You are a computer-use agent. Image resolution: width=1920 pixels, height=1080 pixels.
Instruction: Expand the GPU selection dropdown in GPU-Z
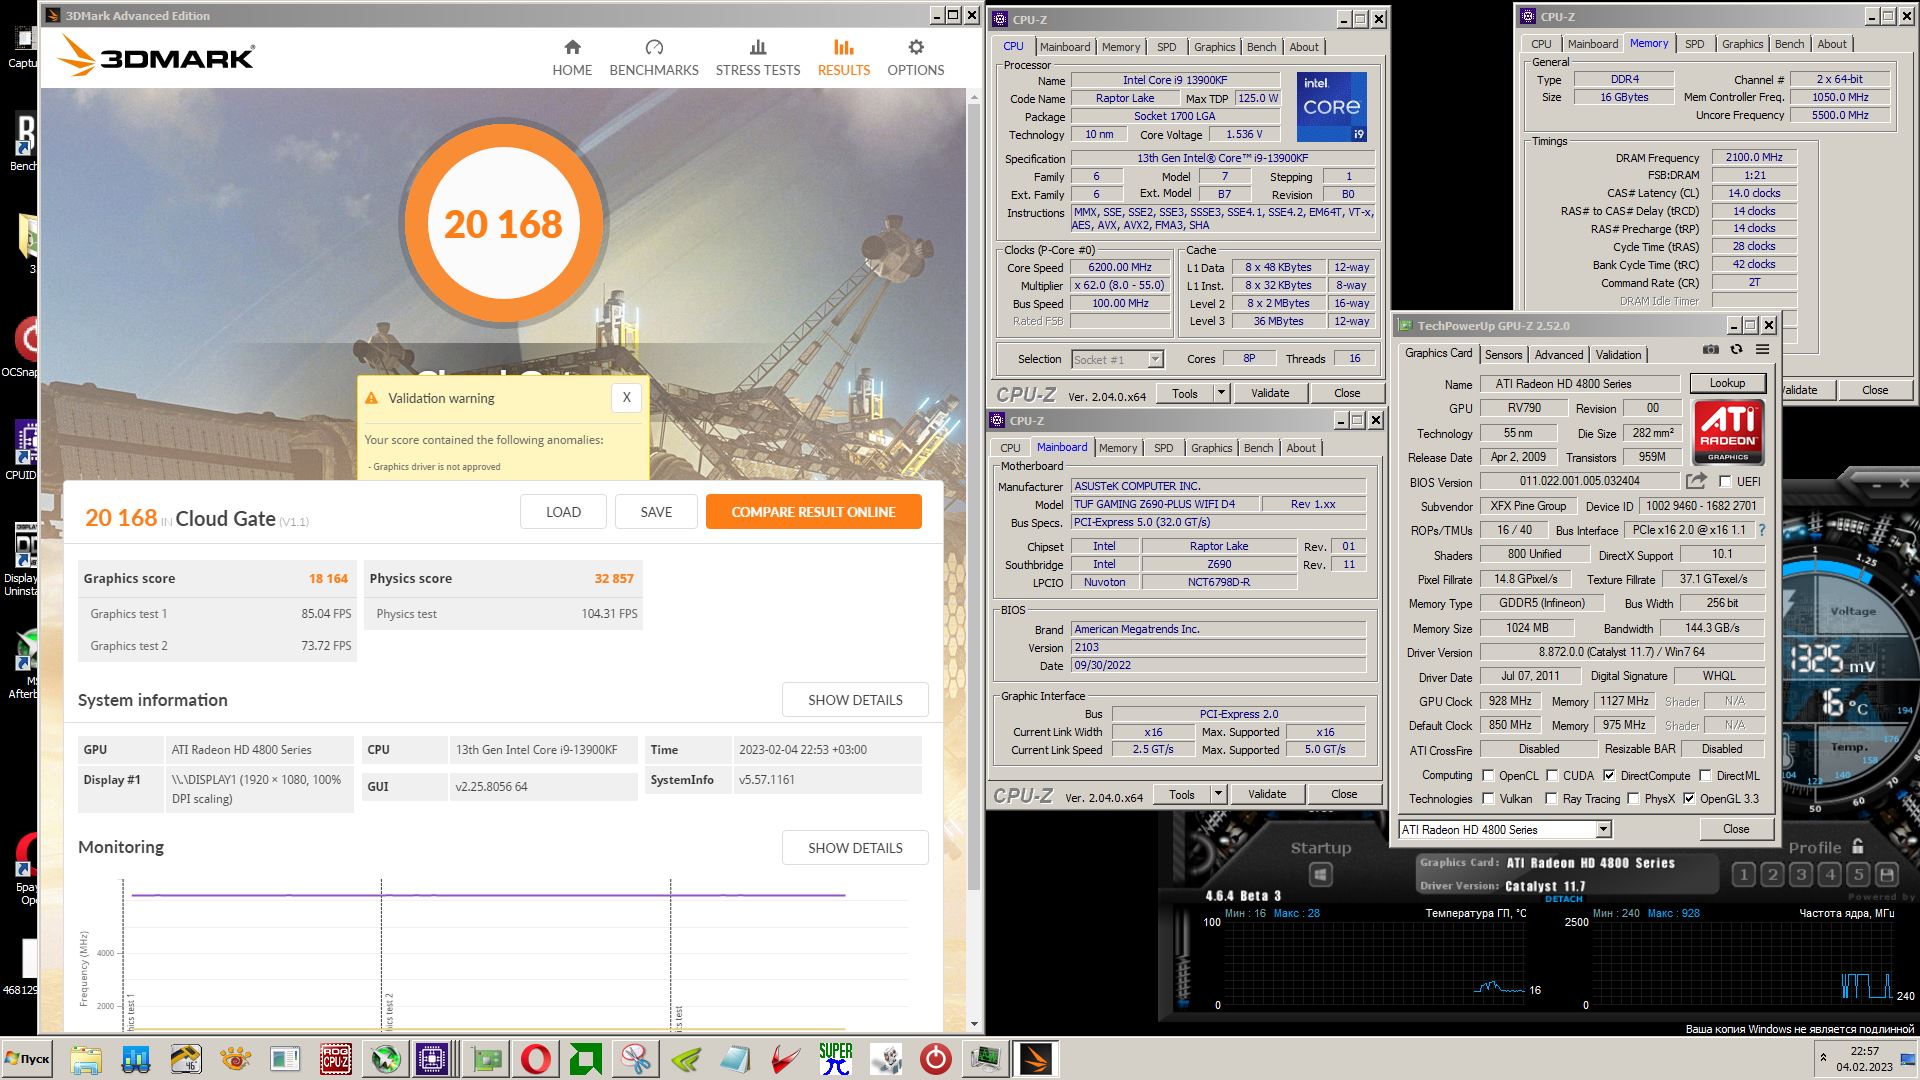tap(1603, 829)
